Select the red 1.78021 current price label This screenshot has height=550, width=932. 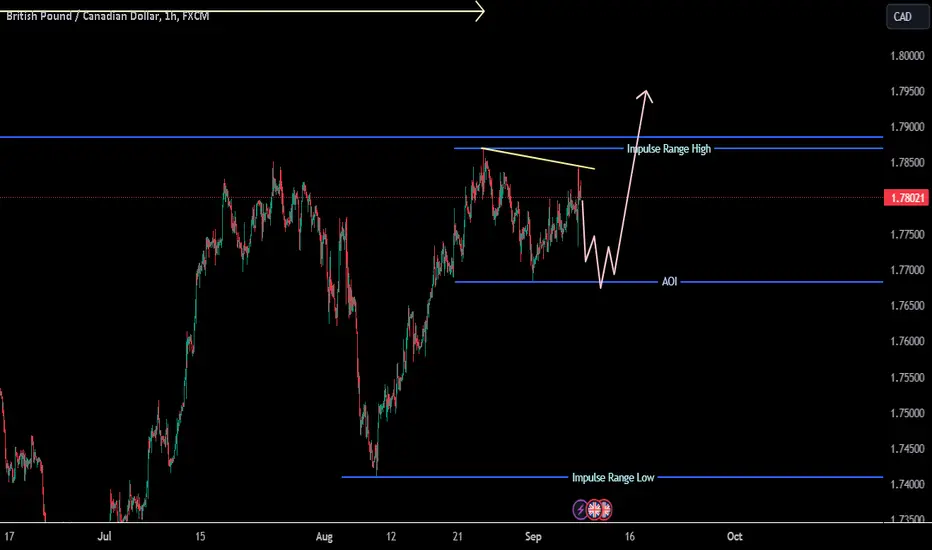tap(906, 198)
